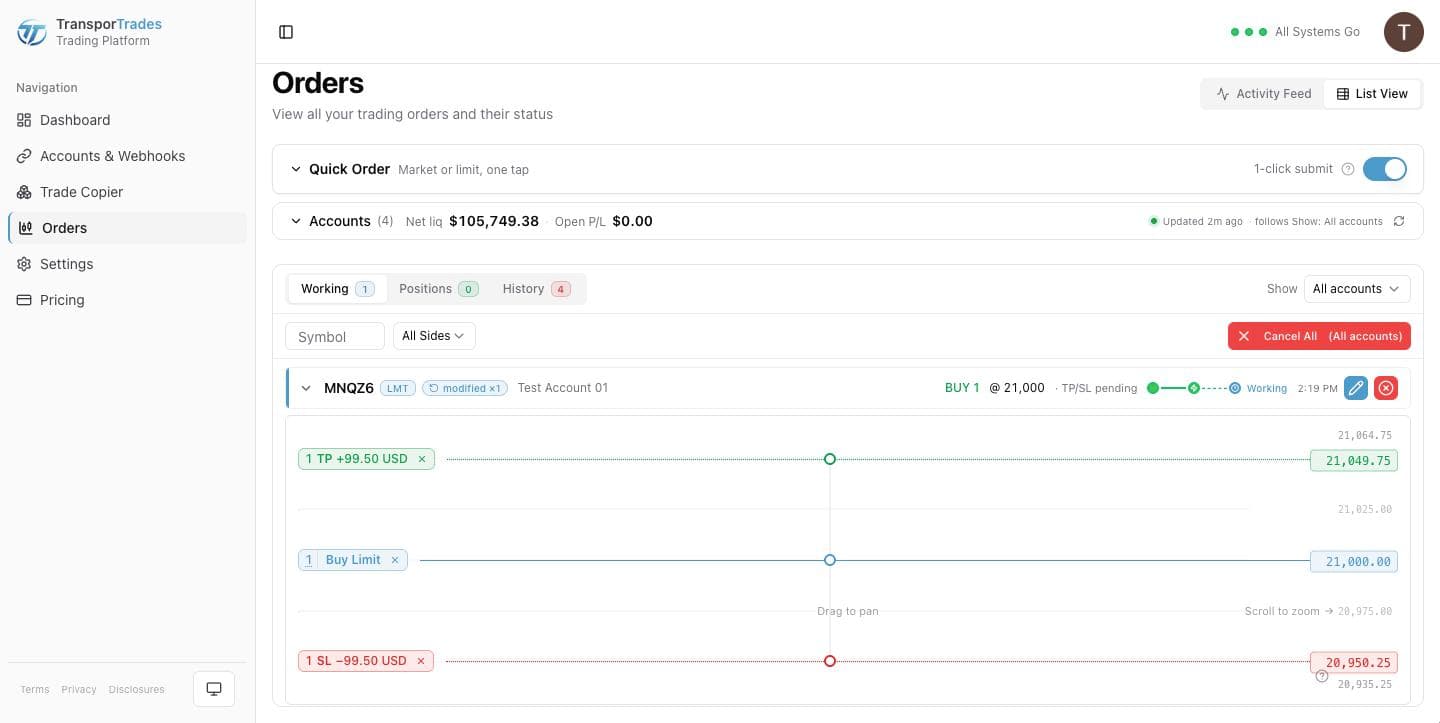Click the display theme monitor icon
Viewport: 1440px width, 723px height.
(x=214, y=689)
